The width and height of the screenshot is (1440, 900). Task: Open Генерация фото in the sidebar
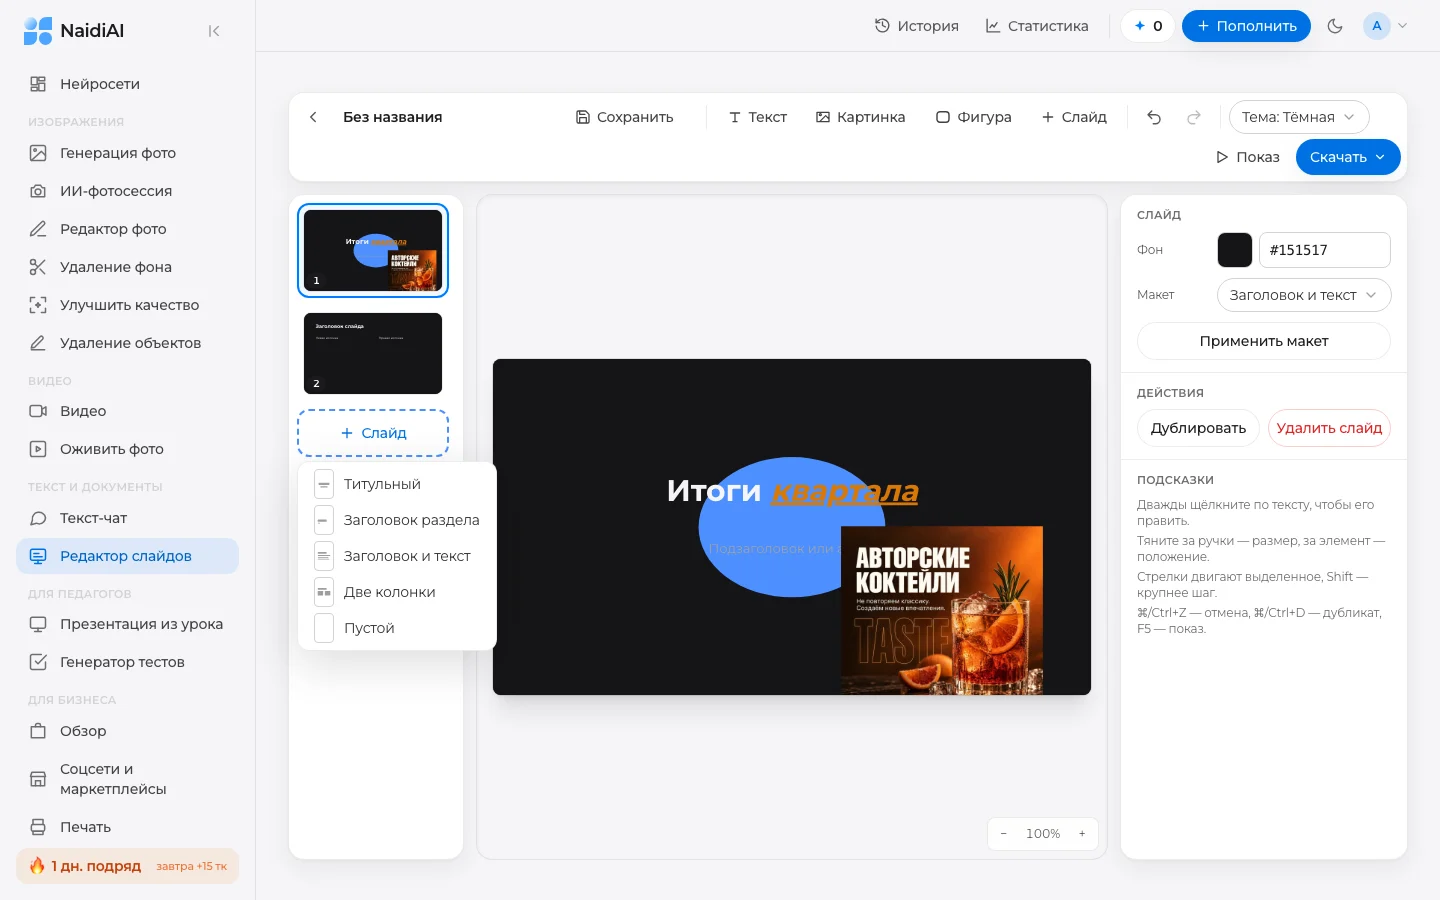pyautogui.click(x=127, y=153)
